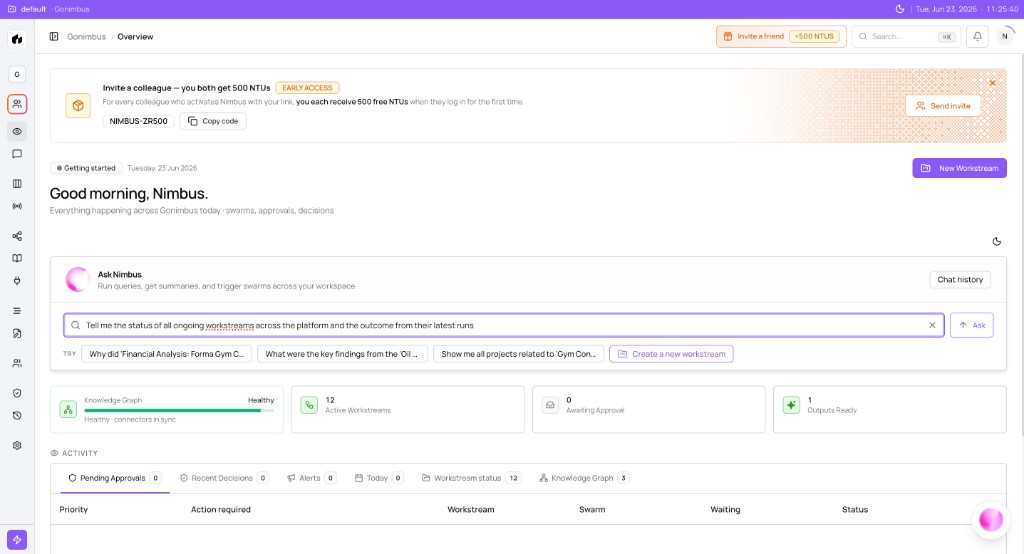Click the package box icon in invite banner
This screenshot has width=1024, height=554.
point(78,106)
